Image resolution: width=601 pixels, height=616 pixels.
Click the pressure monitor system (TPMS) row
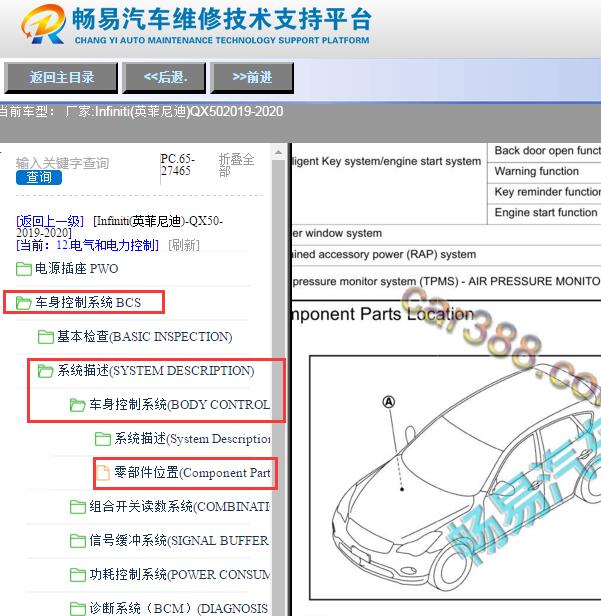pos(446,282)
